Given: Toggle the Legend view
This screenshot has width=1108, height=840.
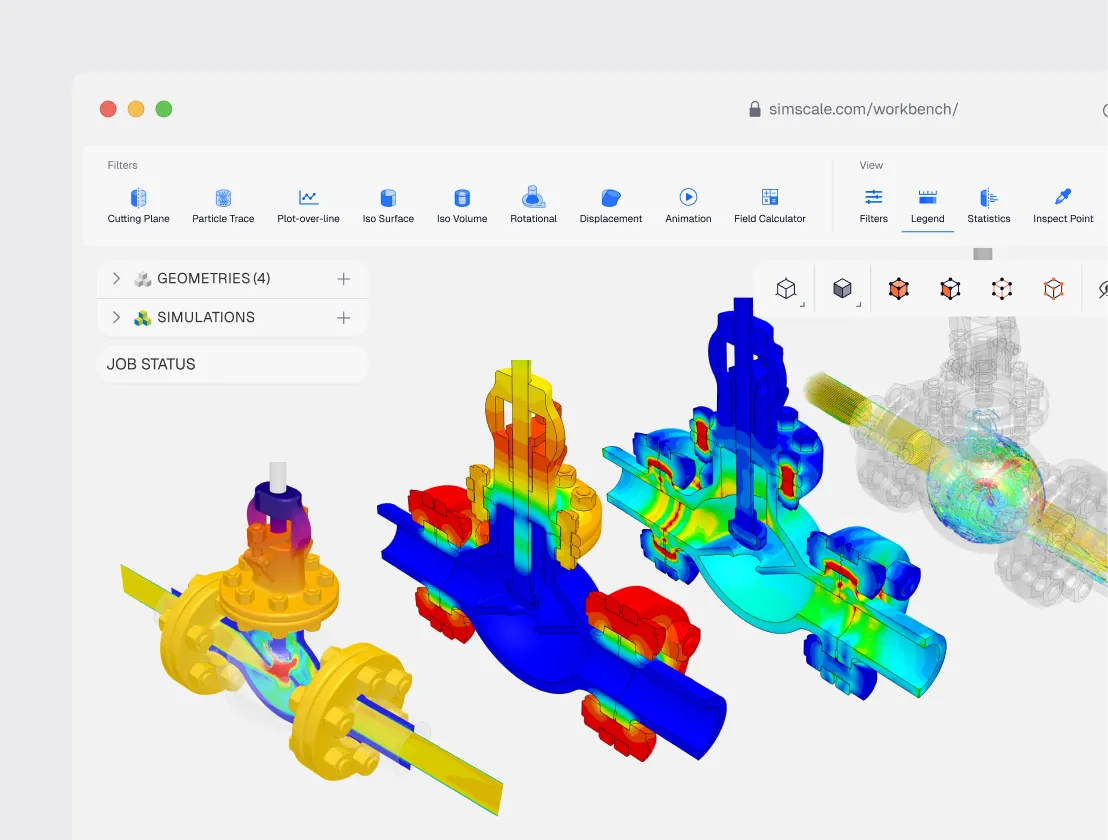Looking at the screenshot, I should click(x=928, y=206).
